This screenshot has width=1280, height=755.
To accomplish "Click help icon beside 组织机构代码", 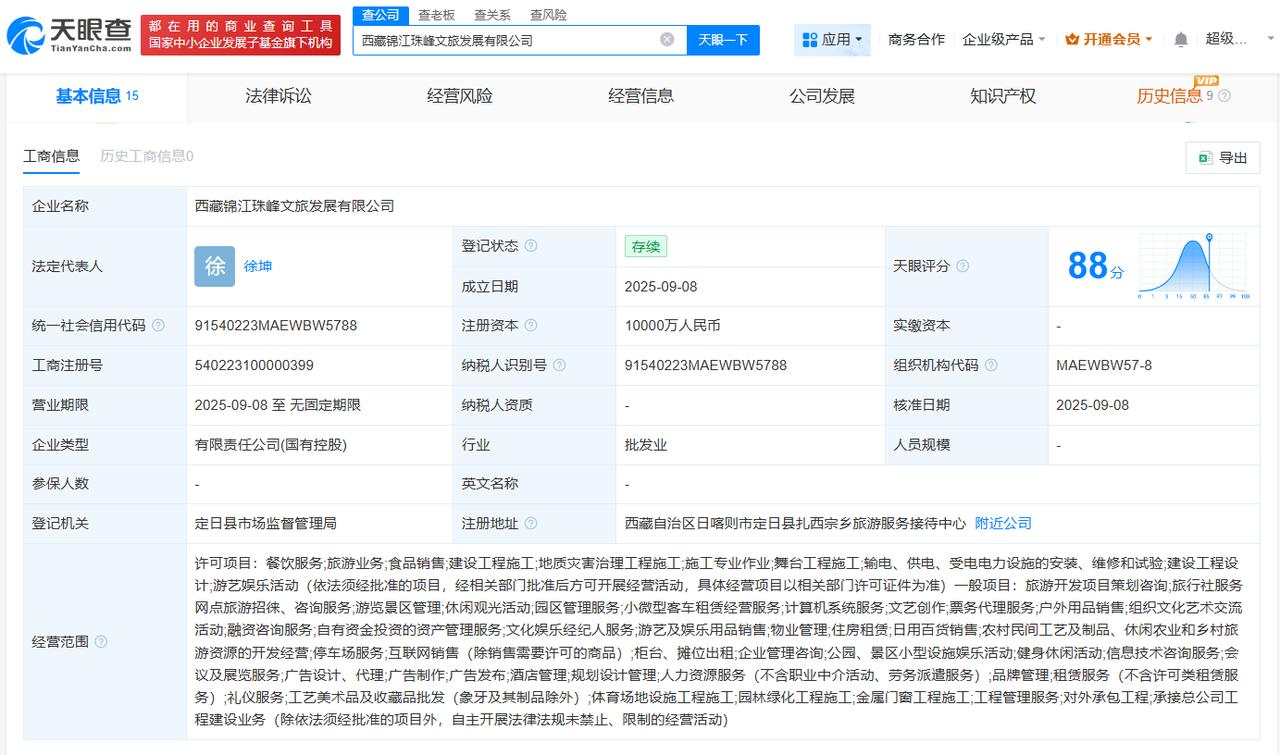I will pyautogui.click(x=990, y=366).
